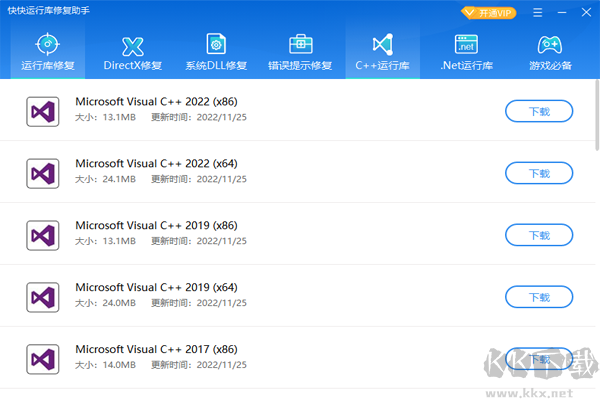Download Visual C++ 2017 (x86)
Screen dimensions: 600x400
click(539, 359)
